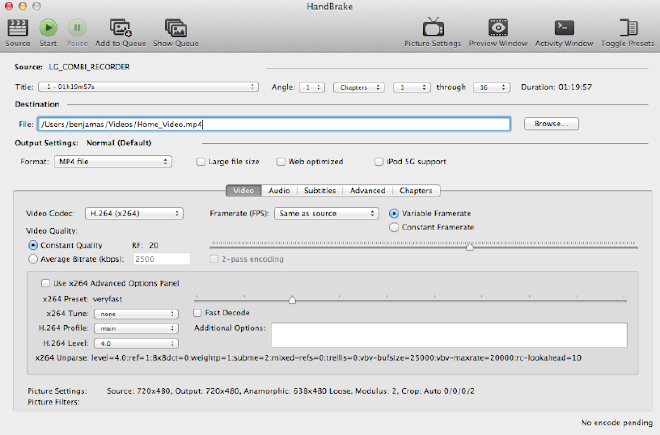Switch to the Advanced tab
The height and width of the screenshot is (435, 660).
[x=367, y=190]
